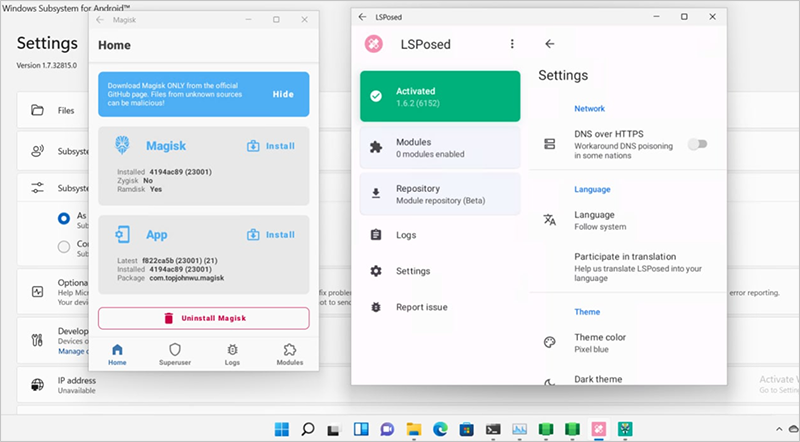Click the Subsystem resources sliders icon
Viewport: 800px width, 442px height.
[x=37, y=188]
